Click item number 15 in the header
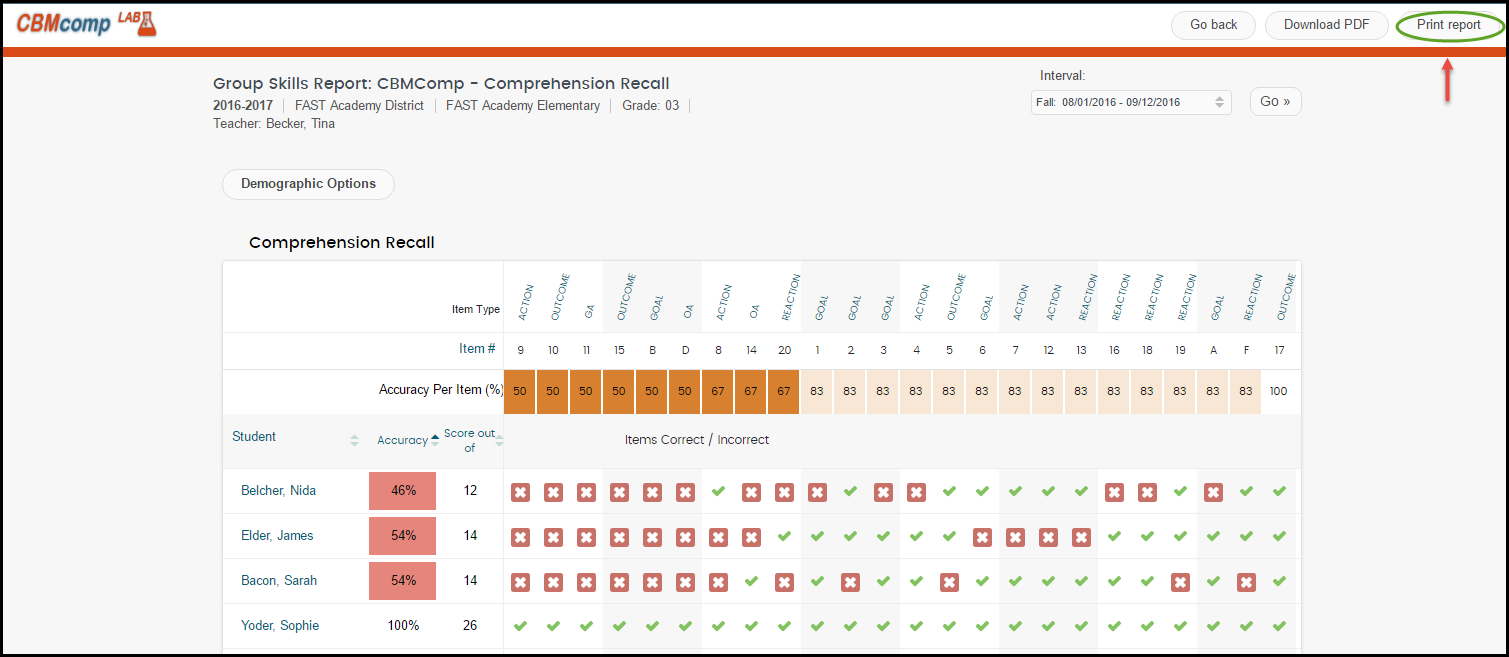This screenshot has width=1509, height=657. pos(619,350)
